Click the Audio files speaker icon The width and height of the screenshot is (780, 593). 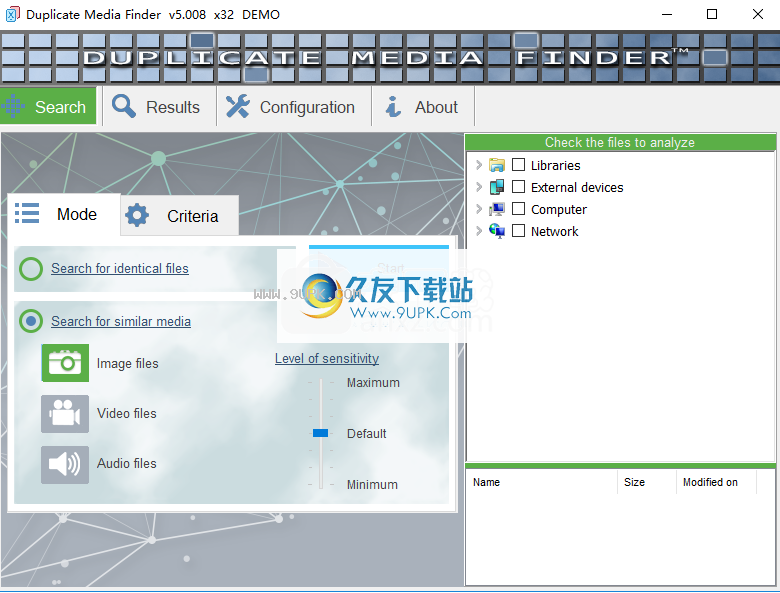coord(65,464)
